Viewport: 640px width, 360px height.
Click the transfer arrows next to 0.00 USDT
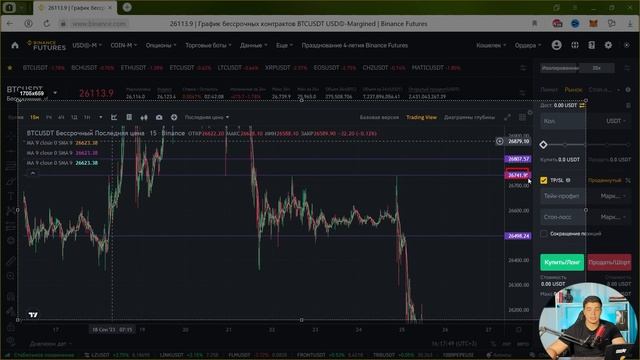[x=582, y=105]
